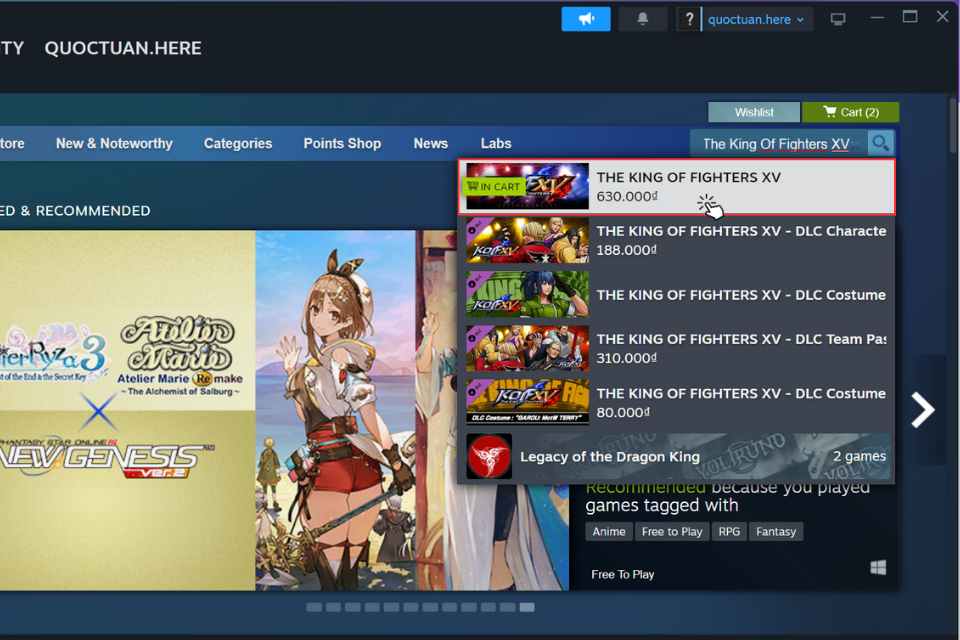This screenshot has height=640, width=960.
Task: Open the News tab
Action: (430, 143)
